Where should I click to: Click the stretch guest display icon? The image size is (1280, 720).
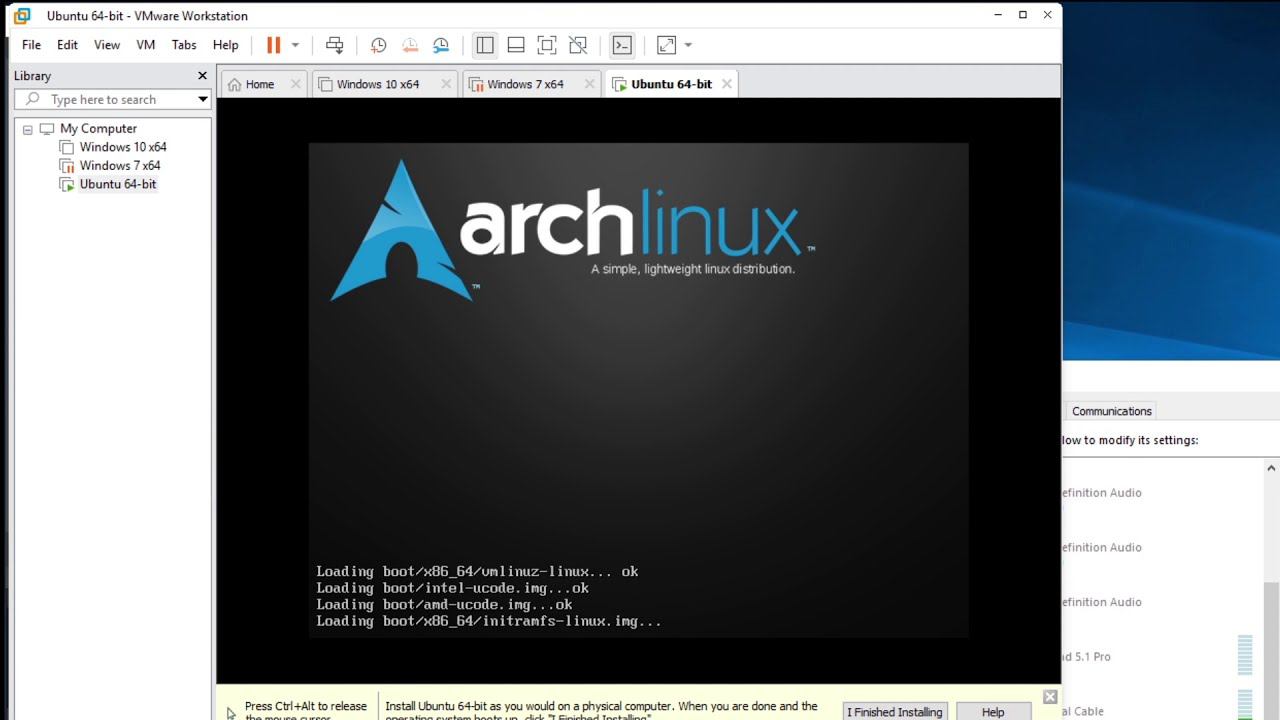coord(666,45)
